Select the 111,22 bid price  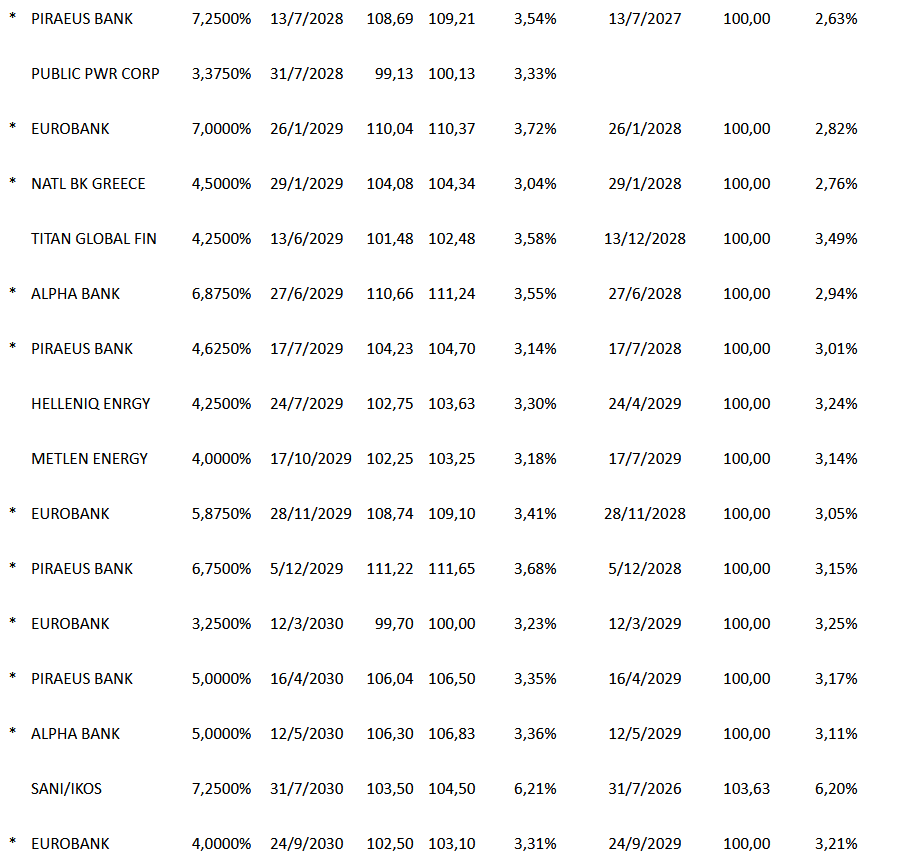point(390,569)
